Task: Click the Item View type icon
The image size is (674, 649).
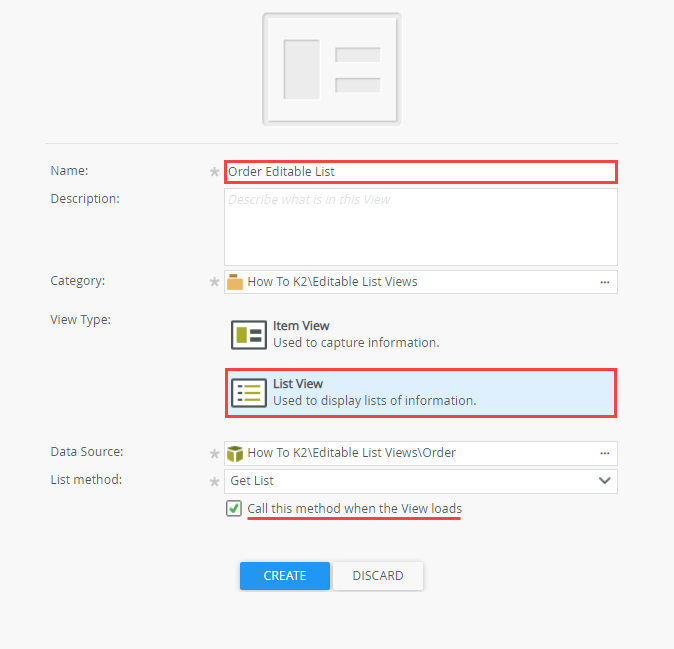Action: [x=248, y=335]
